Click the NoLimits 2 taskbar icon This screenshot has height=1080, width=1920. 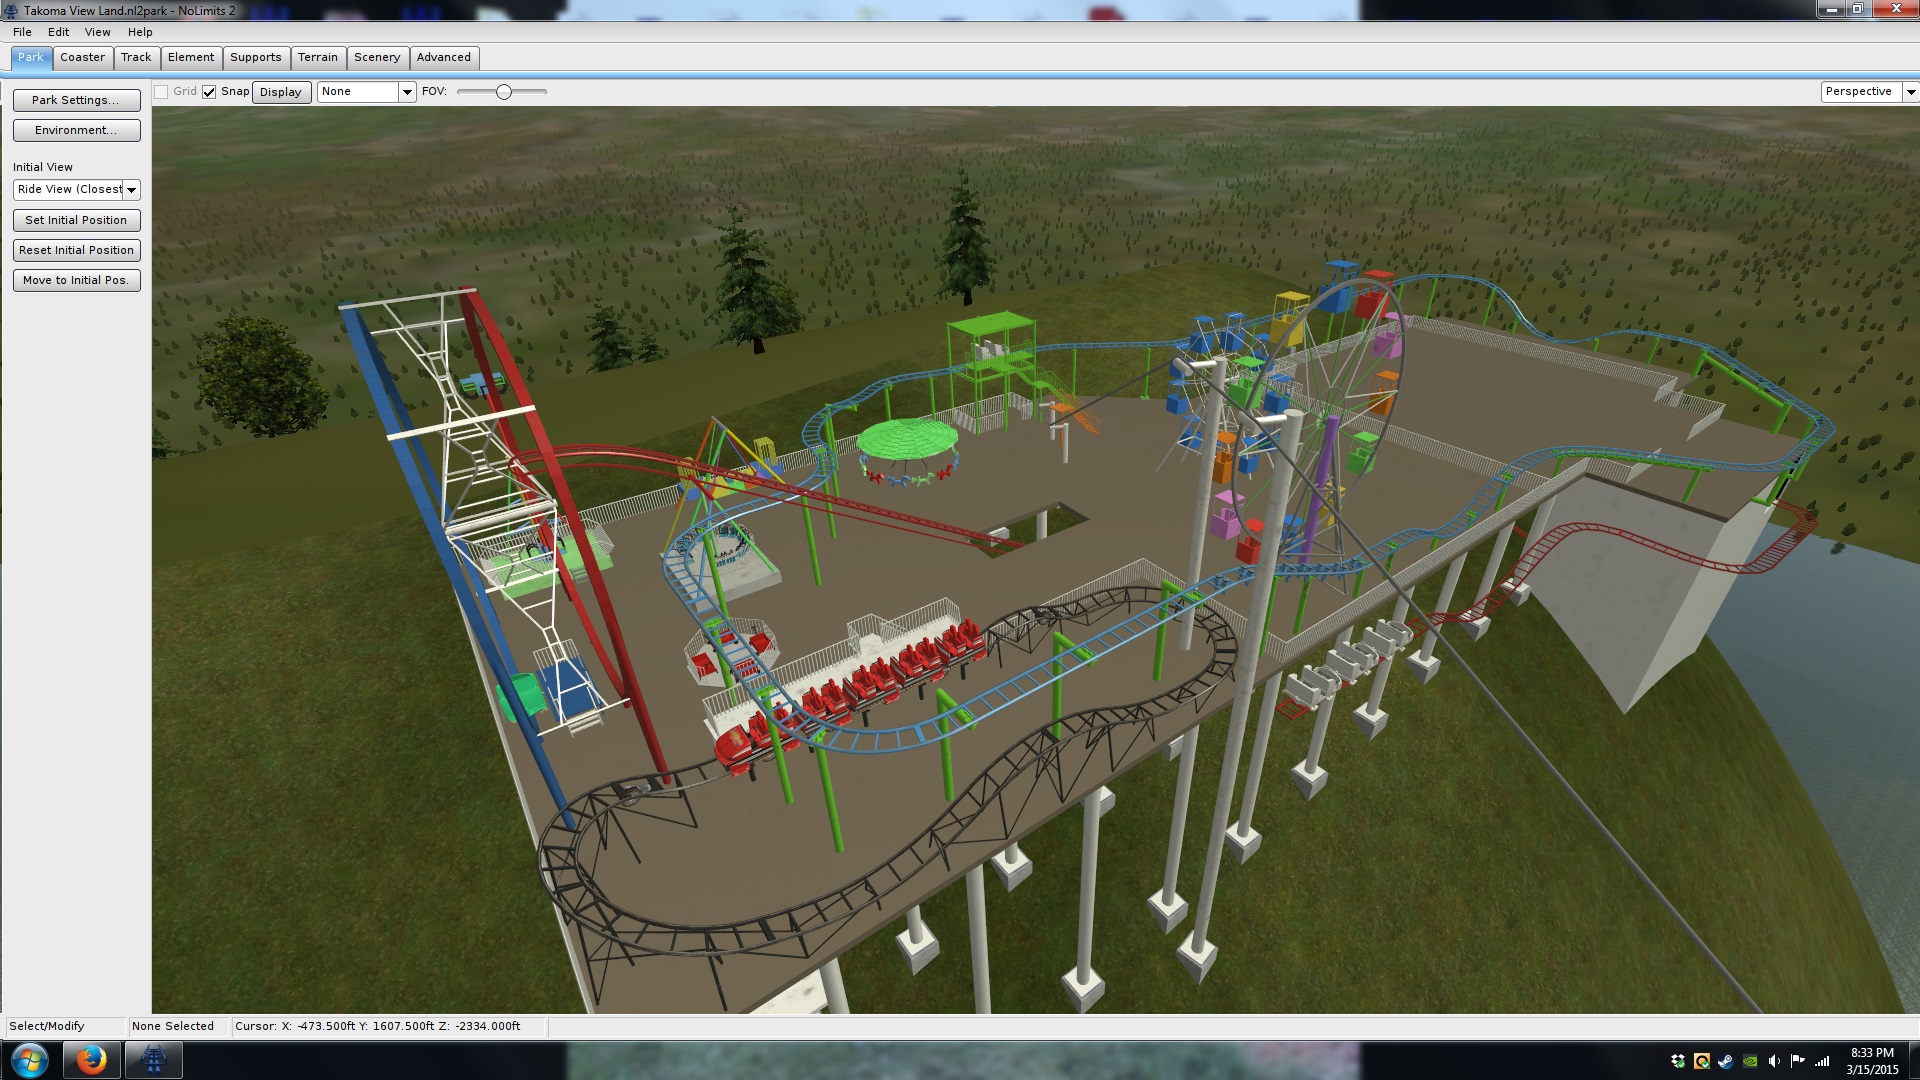[x=153, y=1060]
